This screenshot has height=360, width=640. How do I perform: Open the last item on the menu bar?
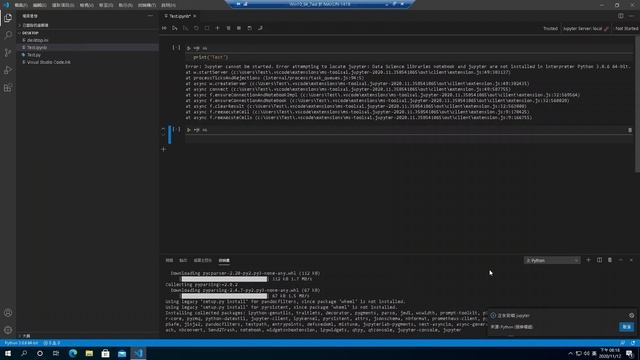coord(168,5)
